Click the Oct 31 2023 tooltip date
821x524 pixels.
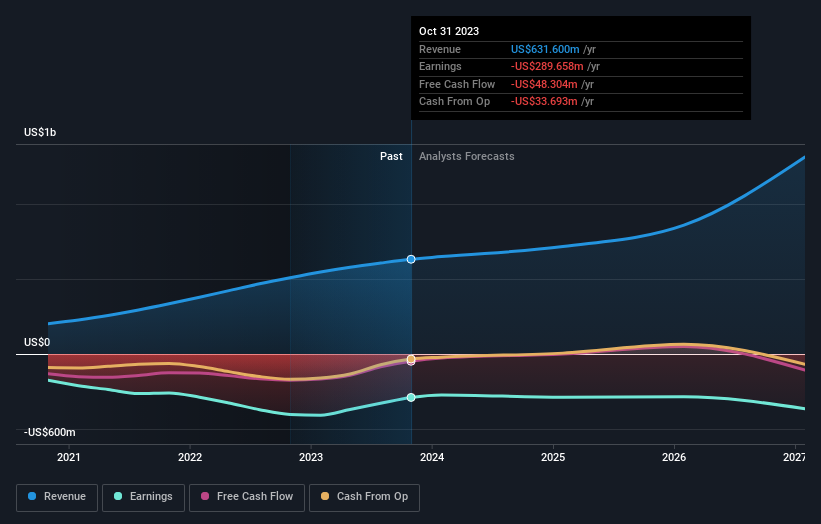[x=449, y=31]
